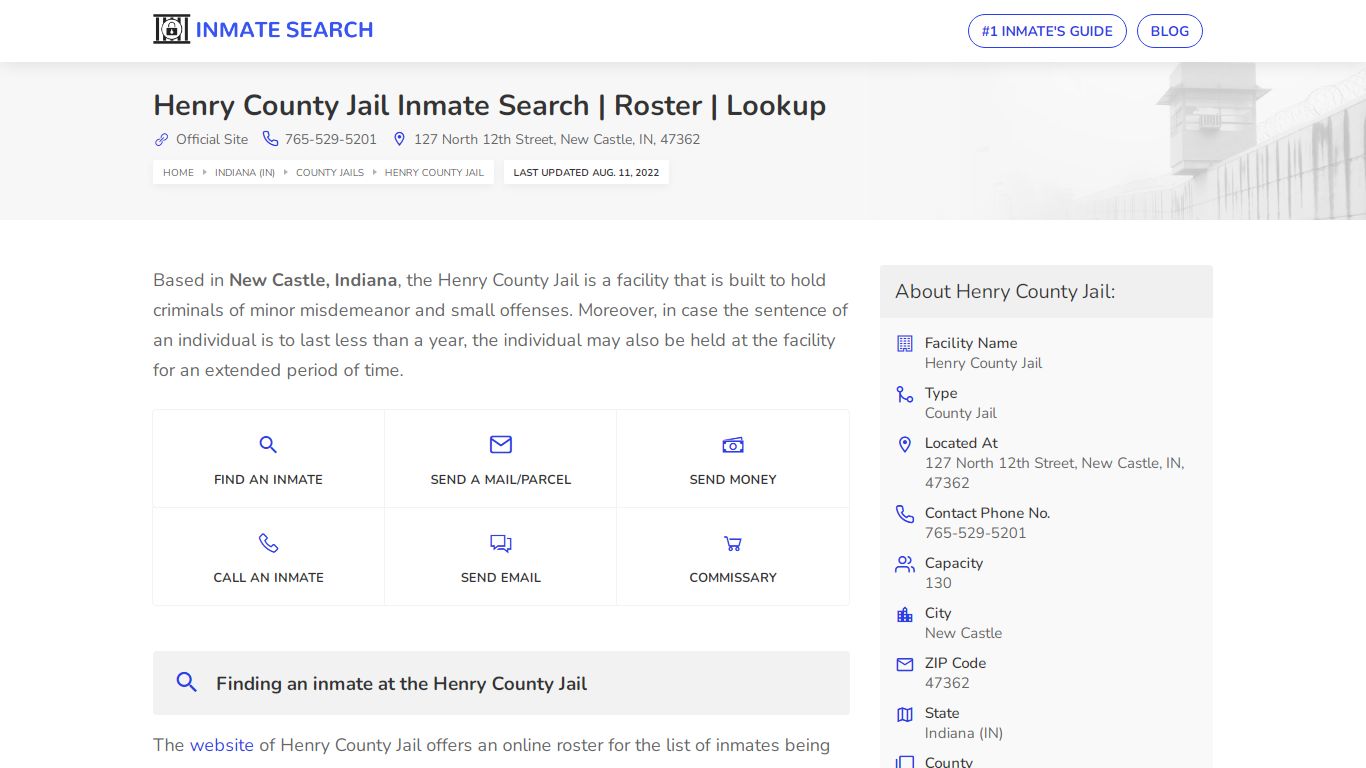Open the Official Site link
The height and width of the screenshot is (768, 1366).
point(212,139)
